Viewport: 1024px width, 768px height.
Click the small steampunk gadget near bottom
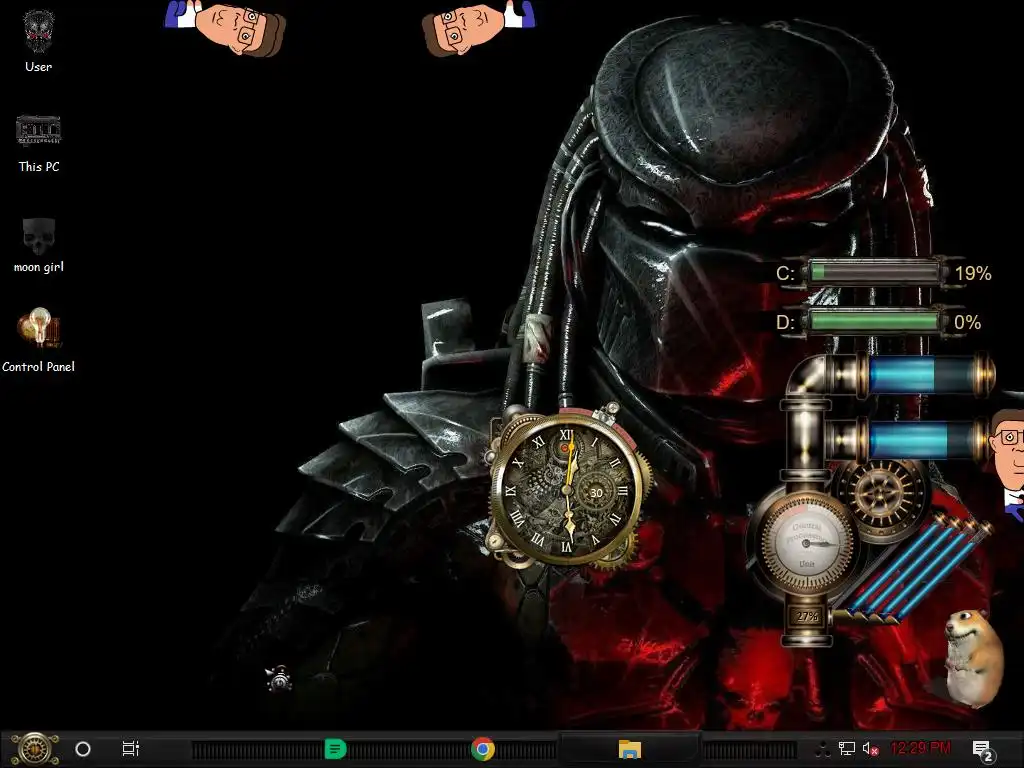pos(280,679)
